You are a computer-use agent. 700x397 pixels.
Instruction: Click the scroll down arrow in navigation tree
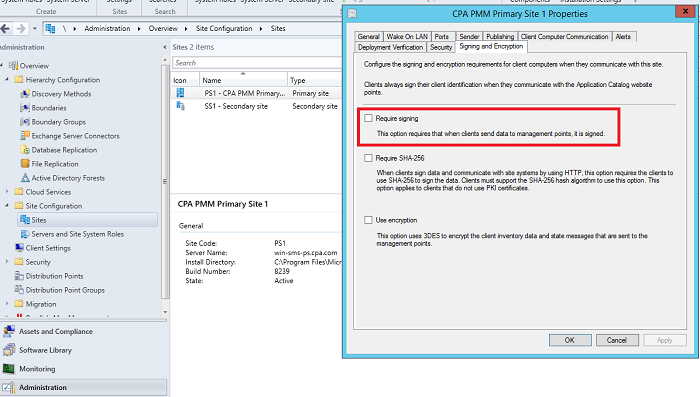coord(165,312)
